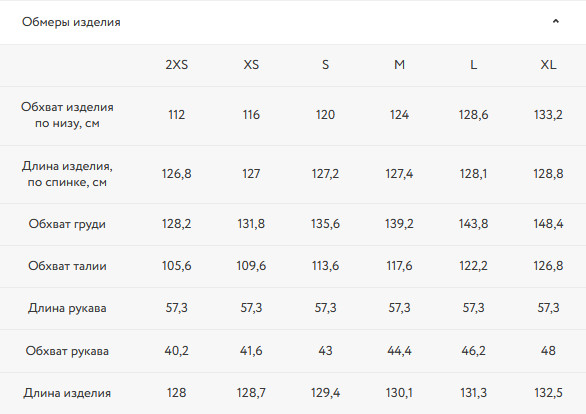Select the L size column header
Image resolution: width=586 pixels, height=414 pixels.
[x=473, y=65]
